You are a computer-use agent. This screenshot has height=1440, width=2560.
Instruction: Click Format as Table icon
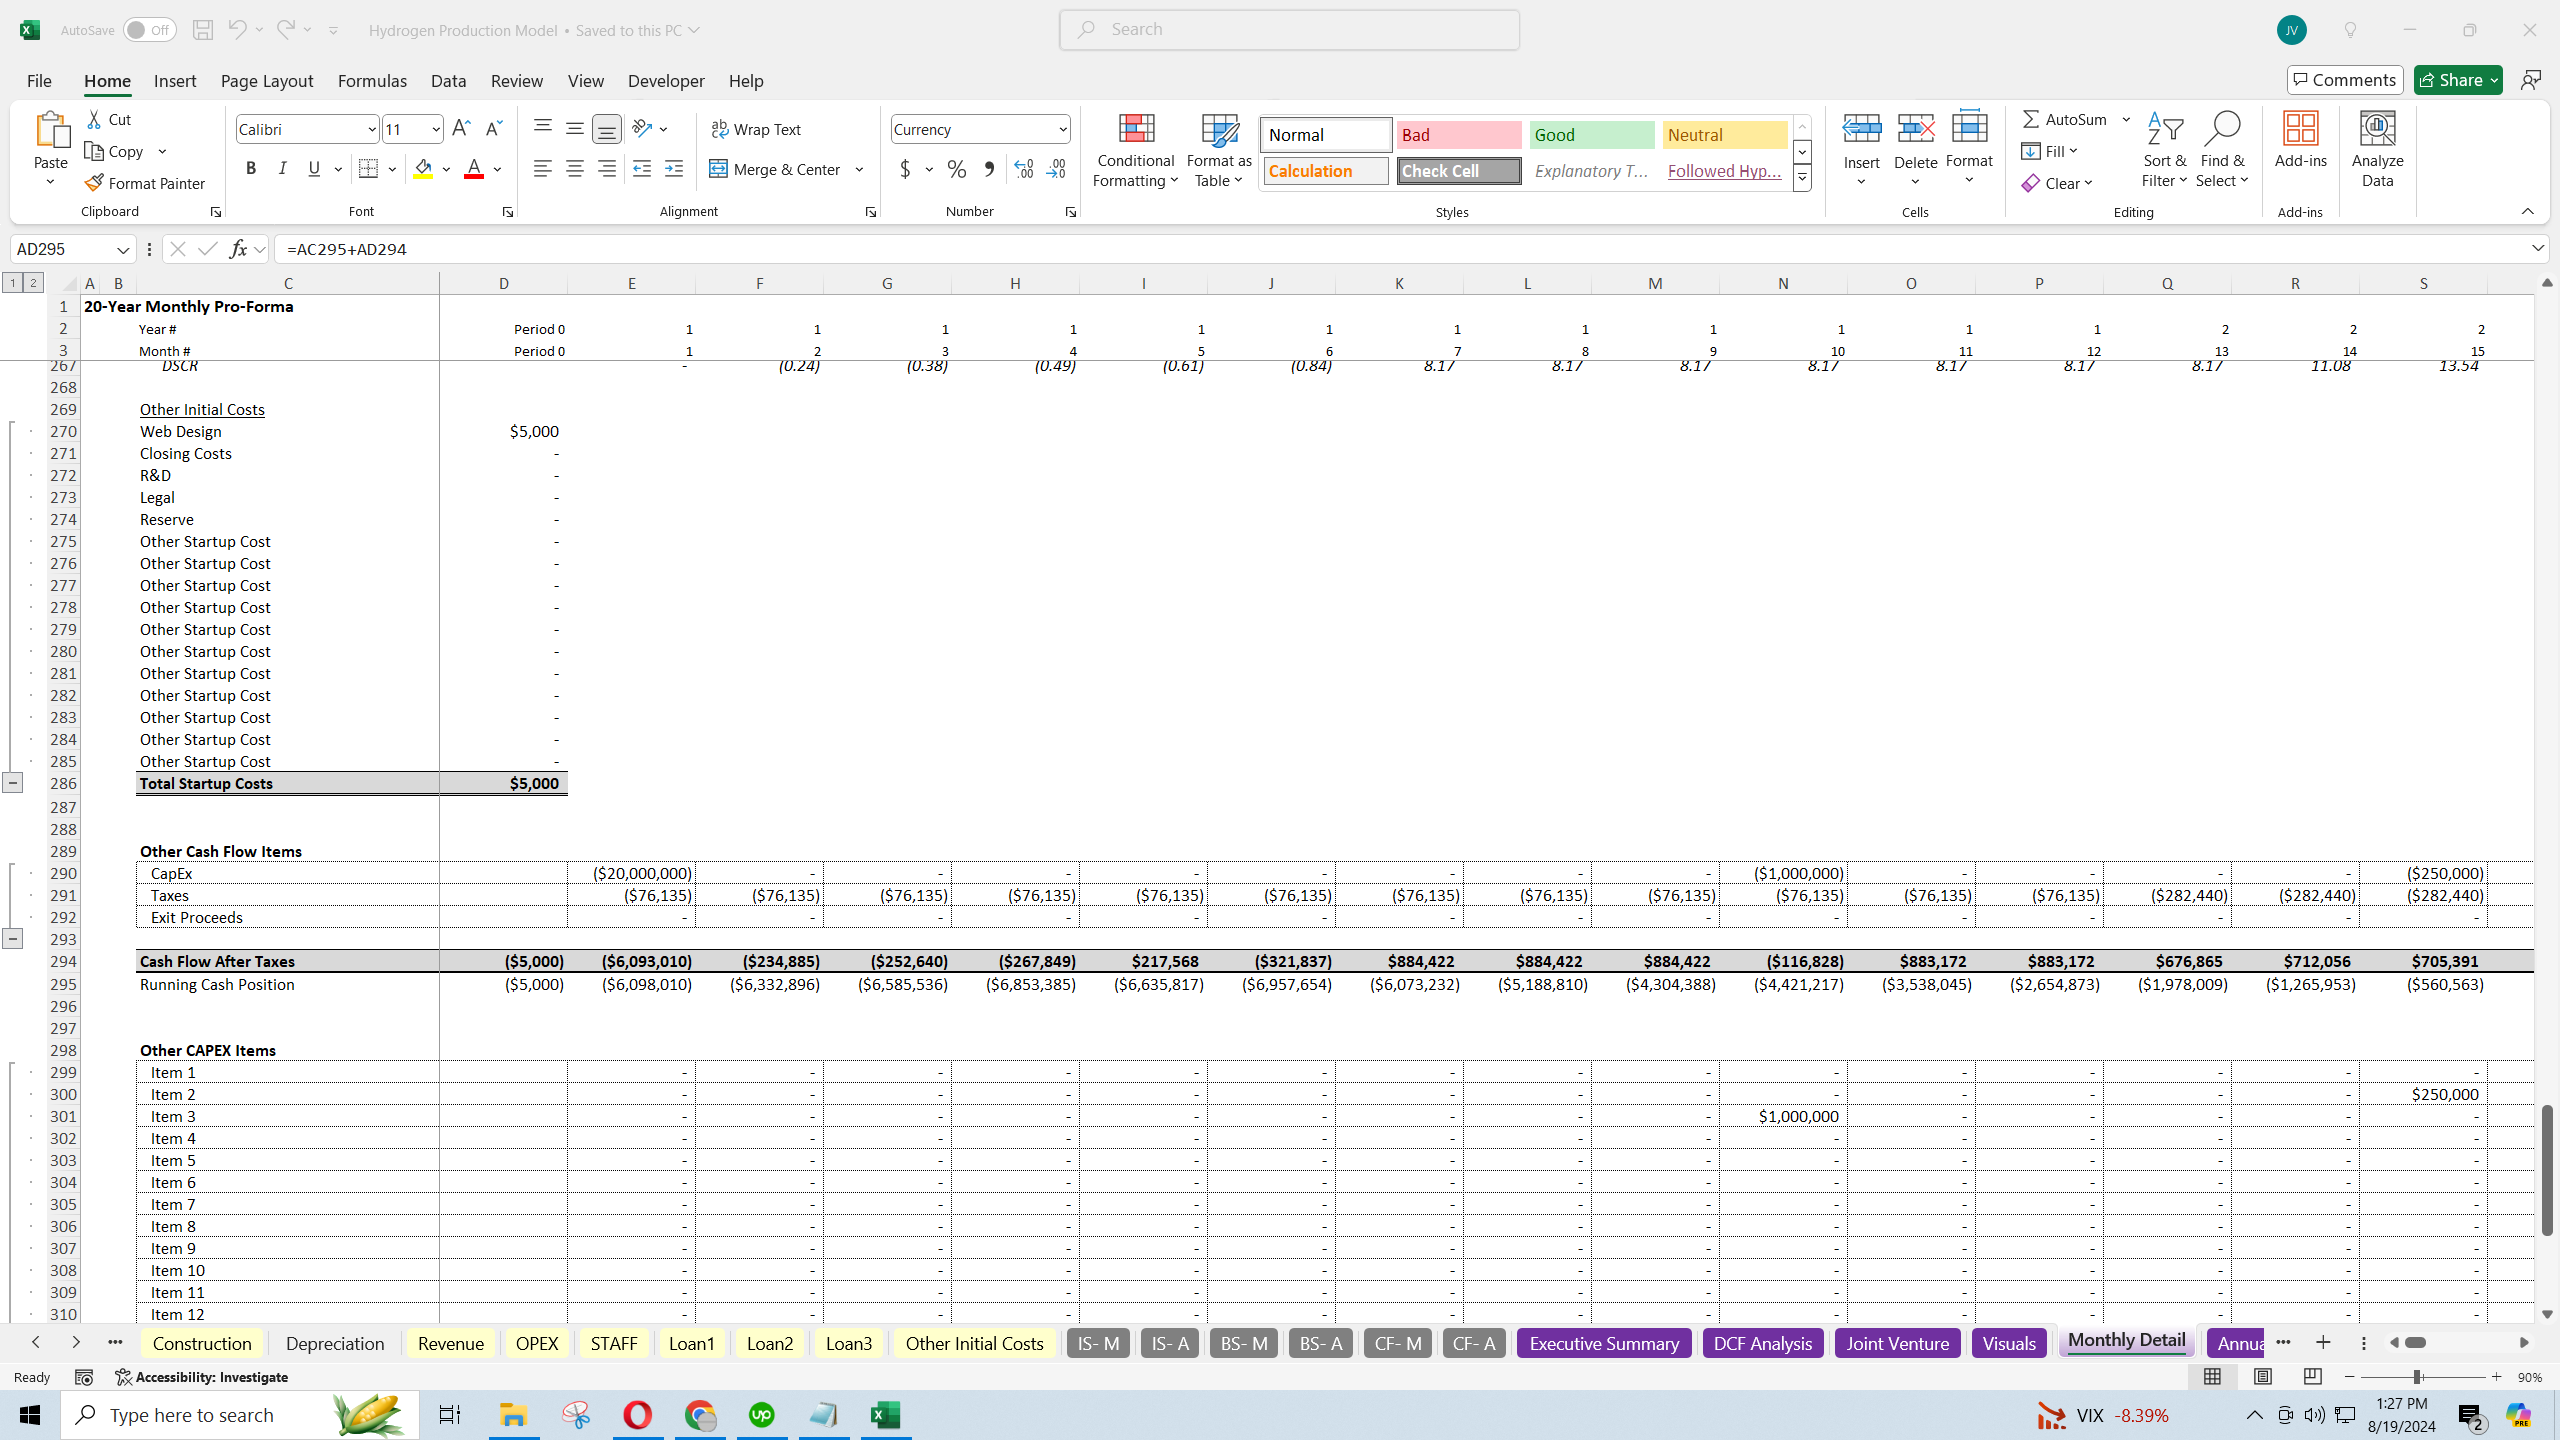(1219, 128)
